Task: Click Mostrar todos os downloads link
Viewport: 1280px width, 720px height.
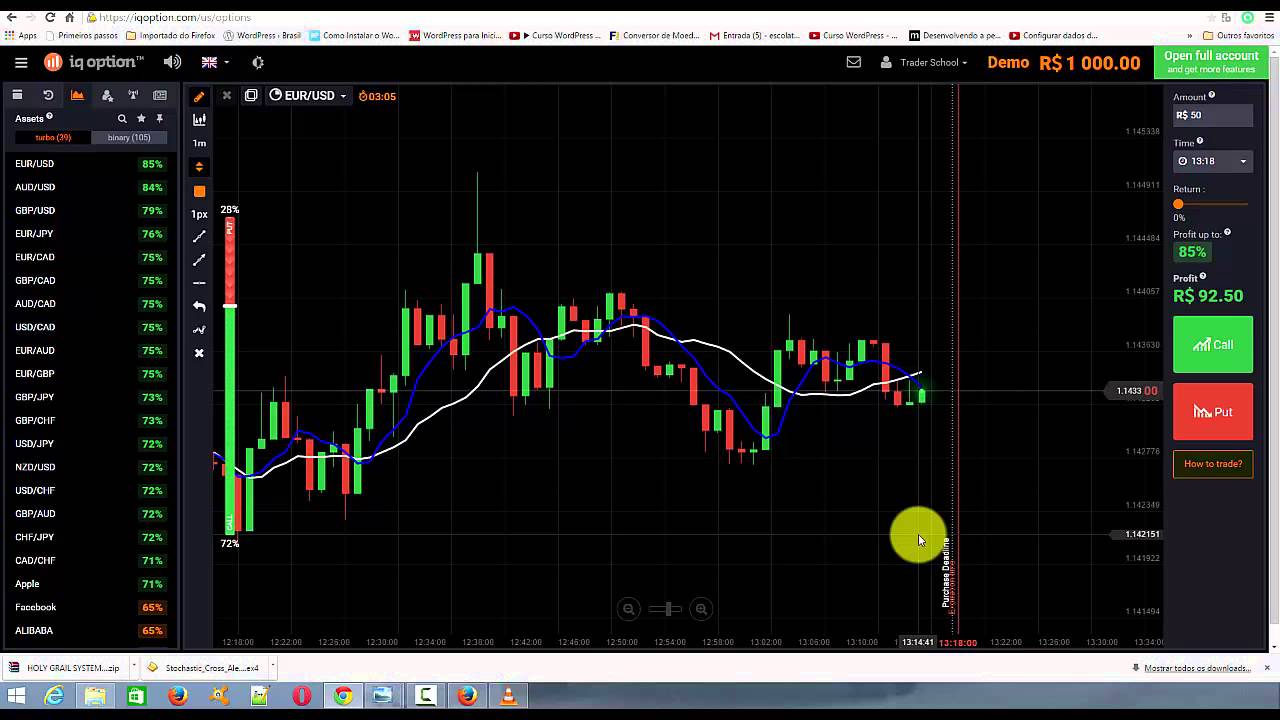Action: tap(1197, 668)
